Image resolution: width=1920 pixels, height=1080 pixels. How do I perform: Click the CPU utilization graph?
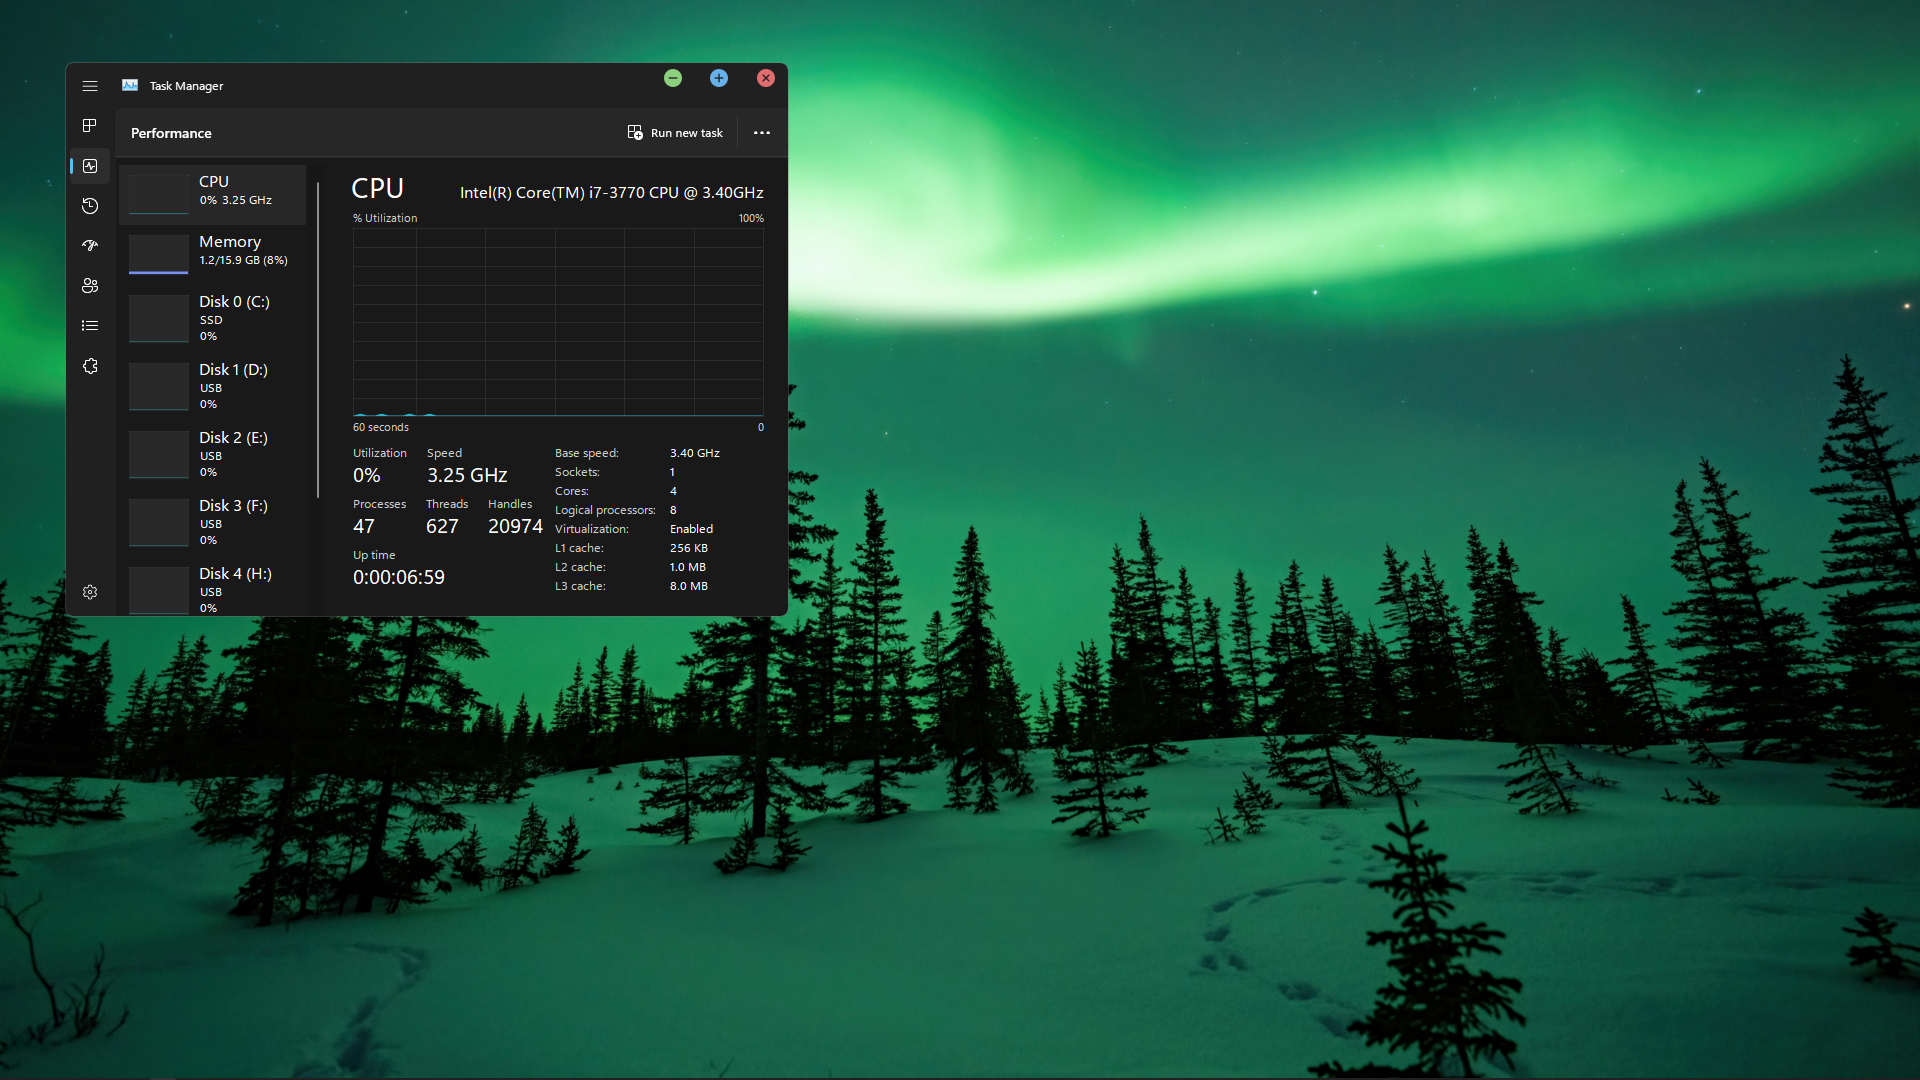[558, 322]
